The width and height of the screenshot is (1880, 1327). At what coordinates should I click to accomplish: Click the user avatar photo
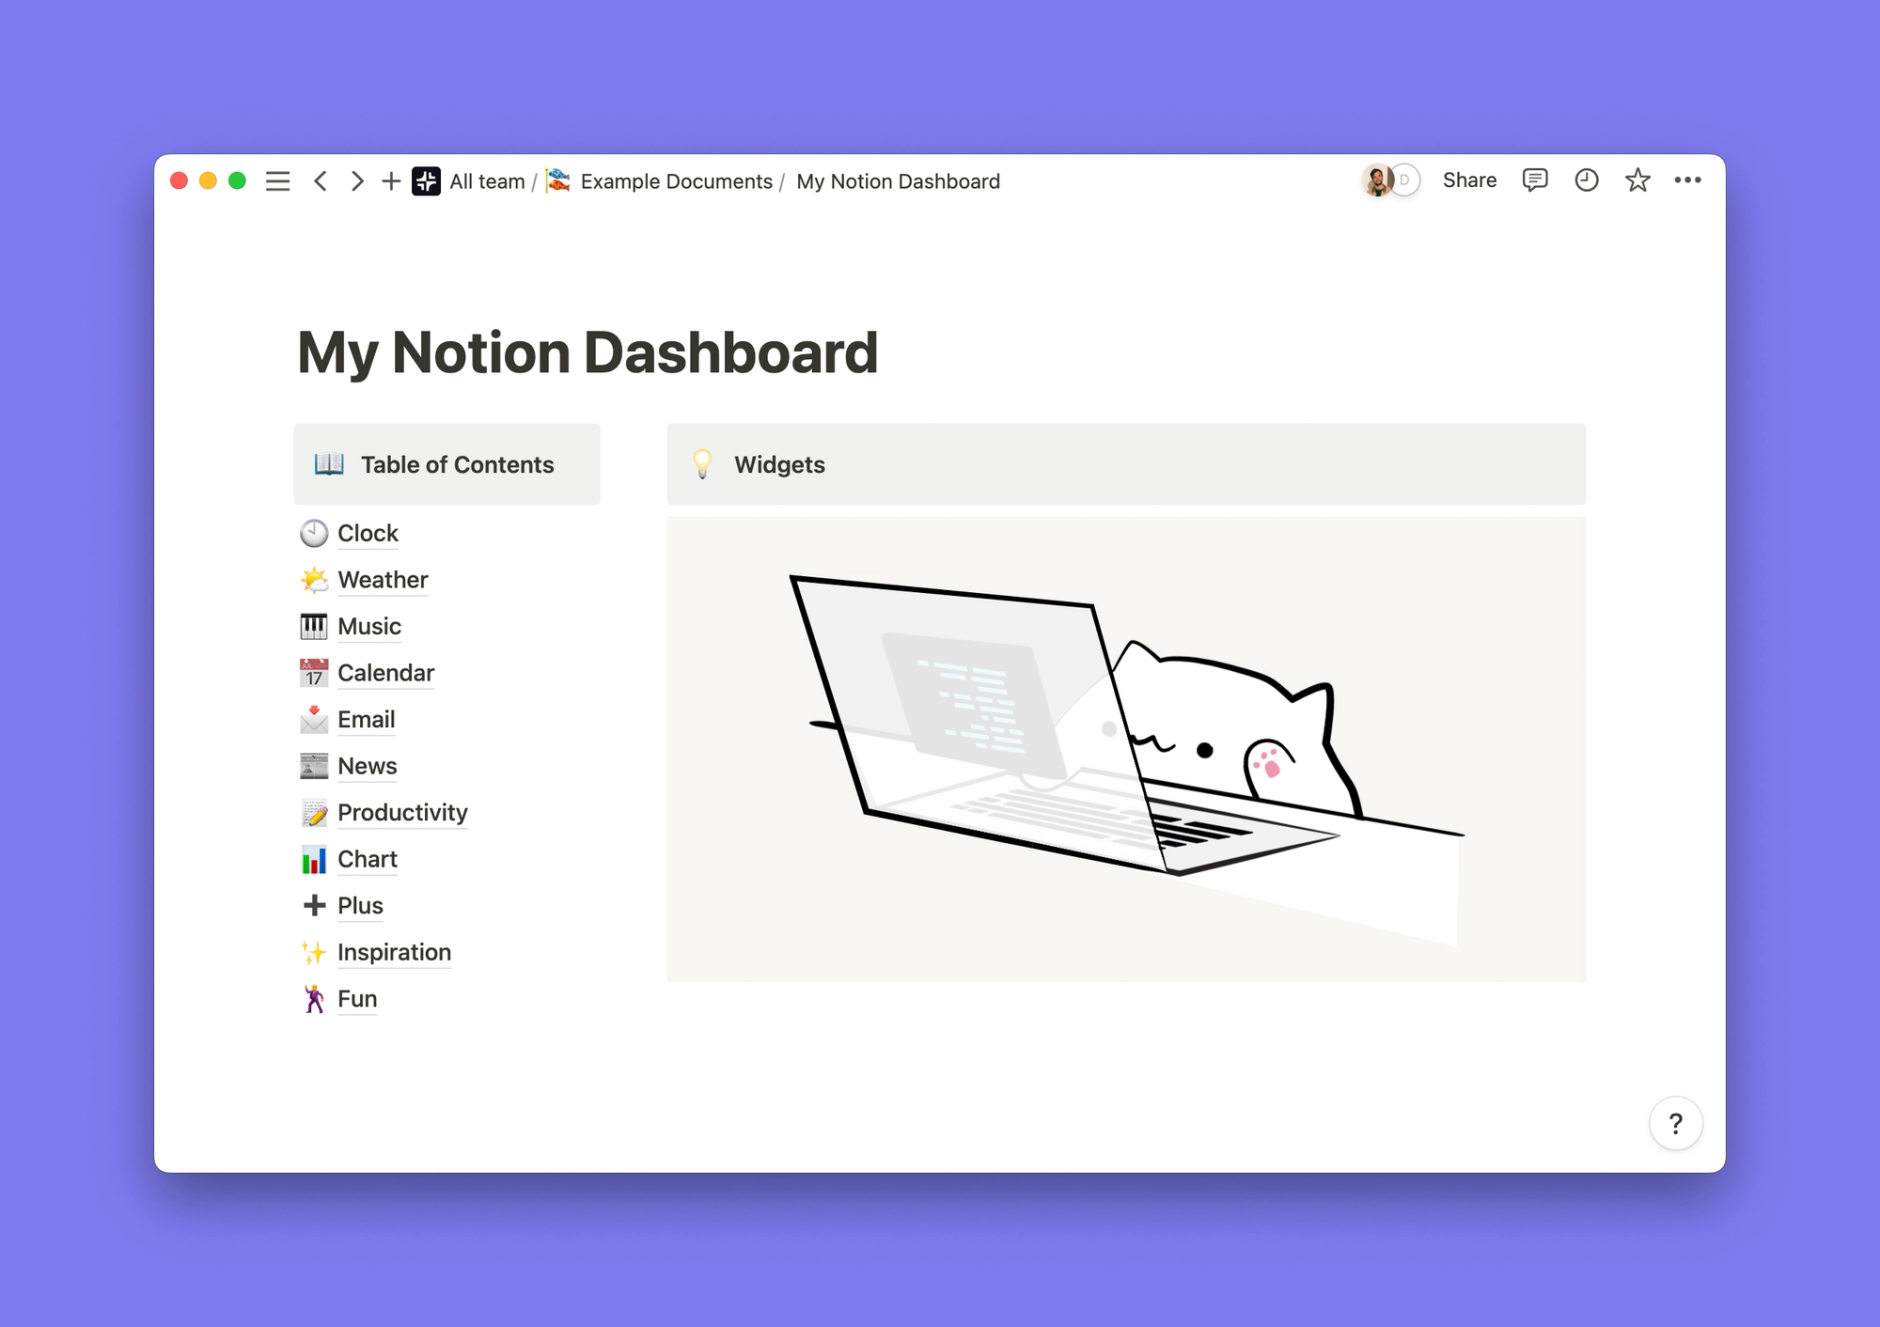1377,180
